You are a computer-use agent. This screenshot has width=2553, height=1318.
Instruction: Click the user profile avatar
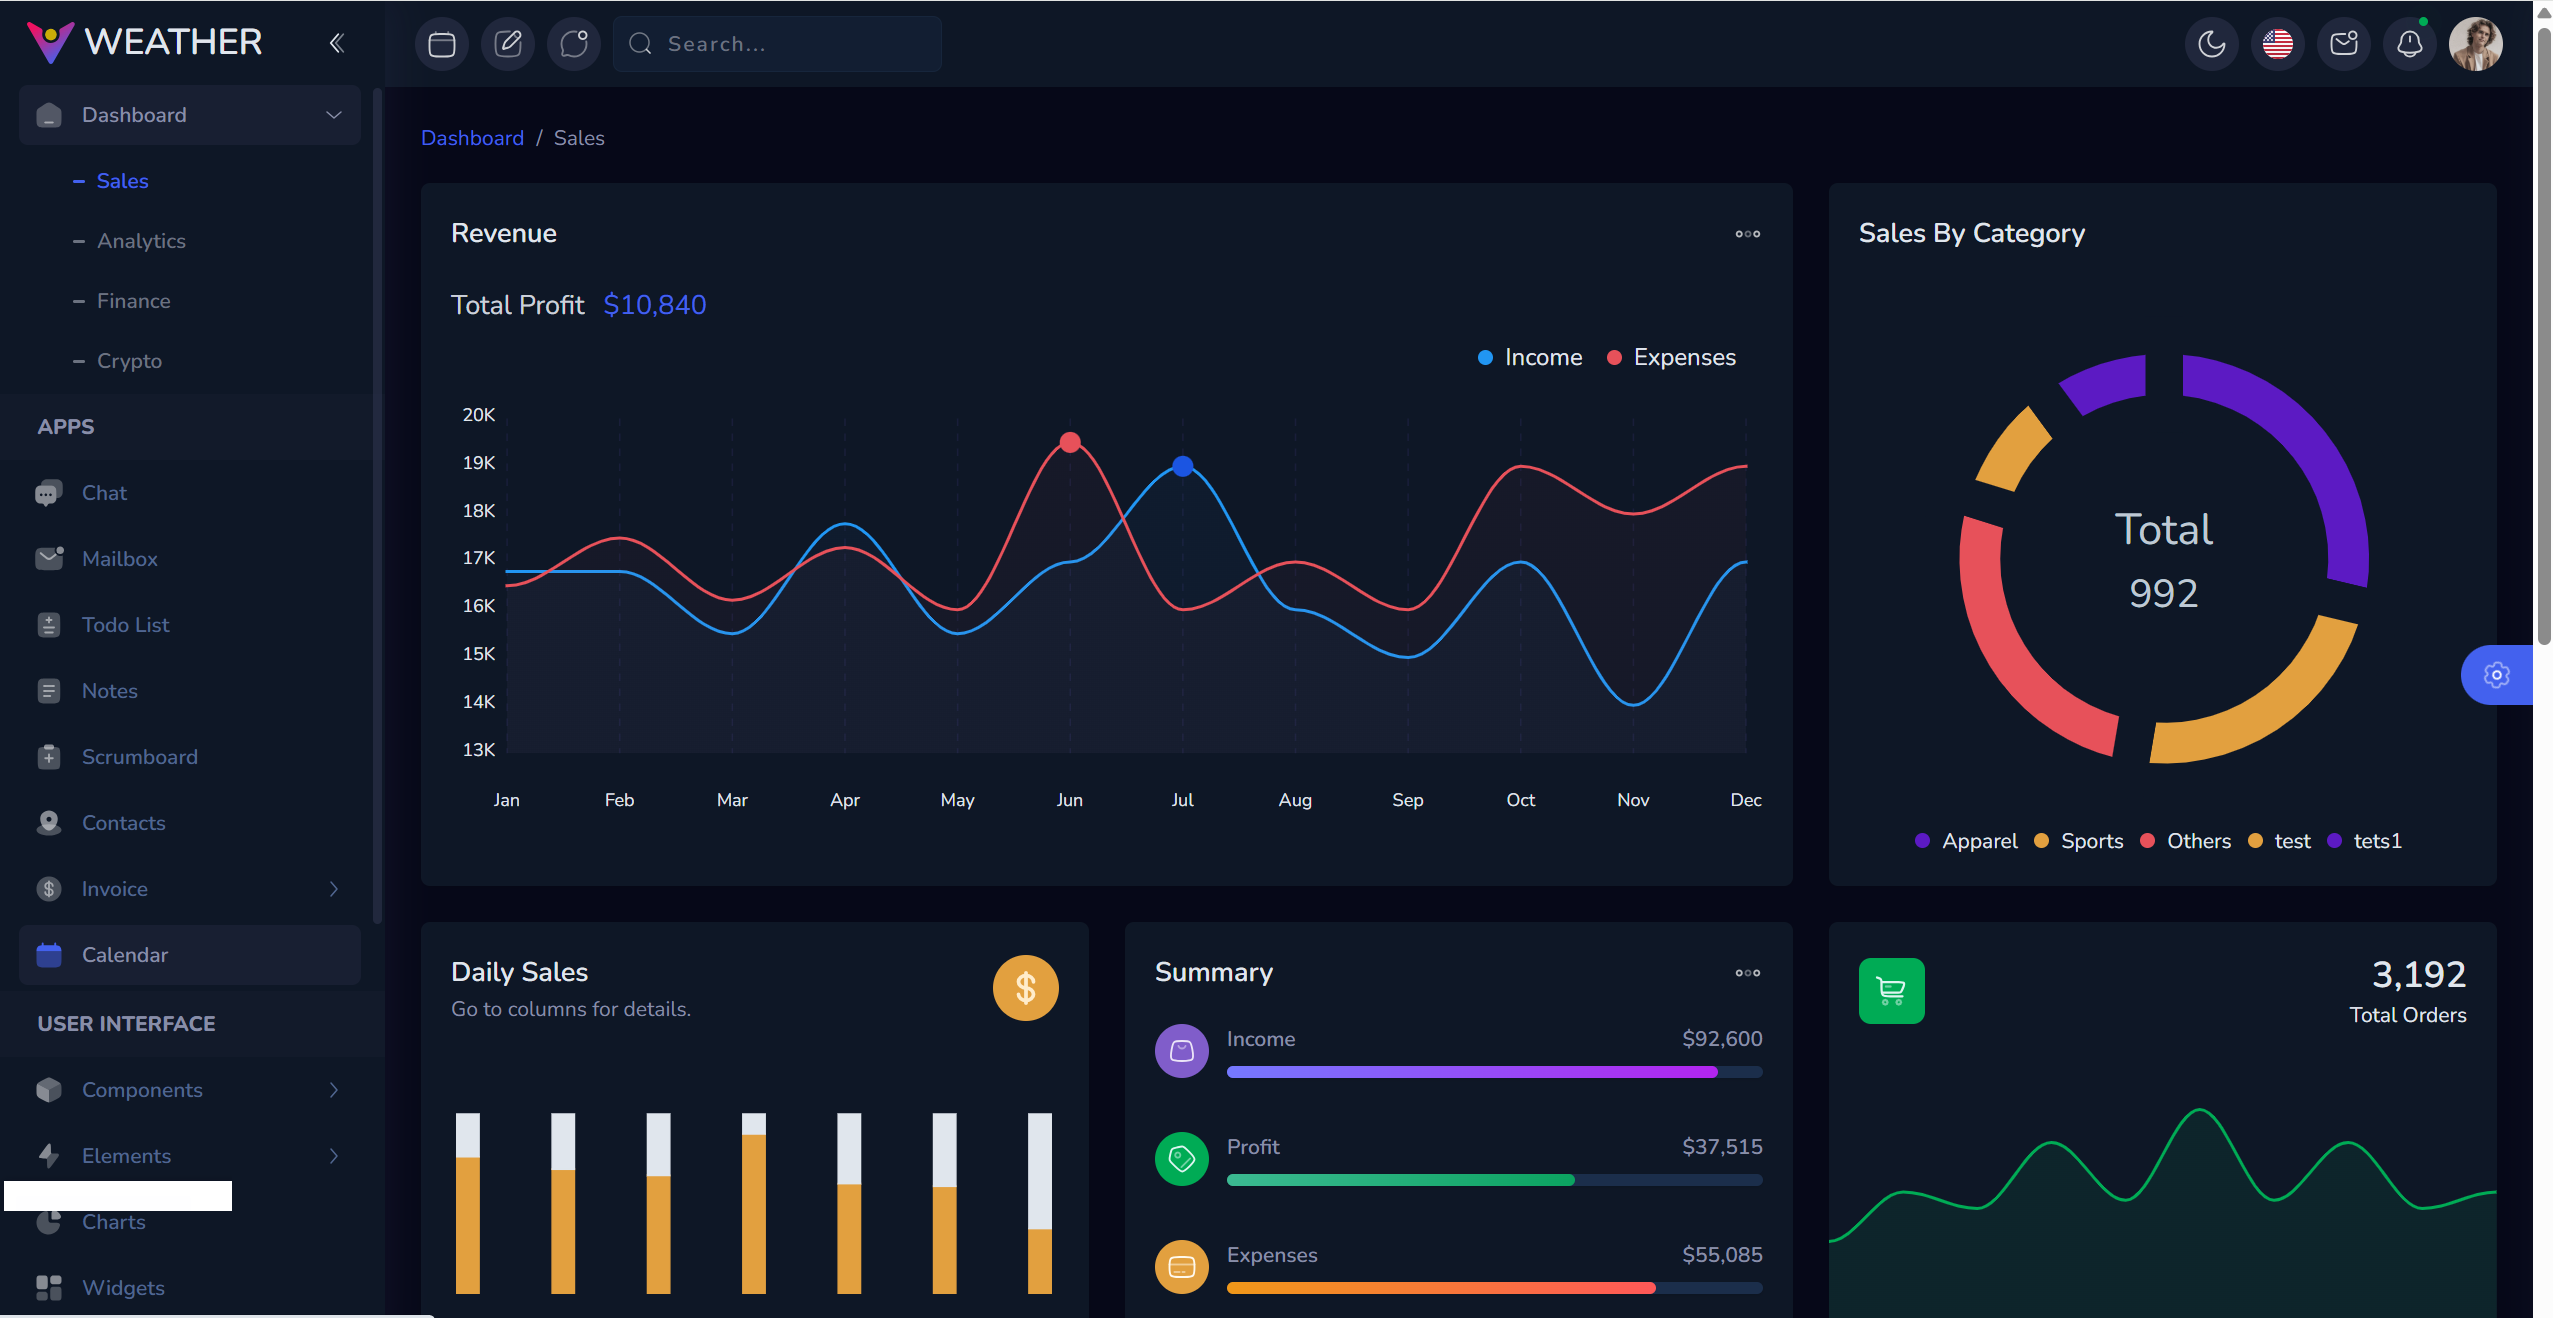click(2476, 44)
